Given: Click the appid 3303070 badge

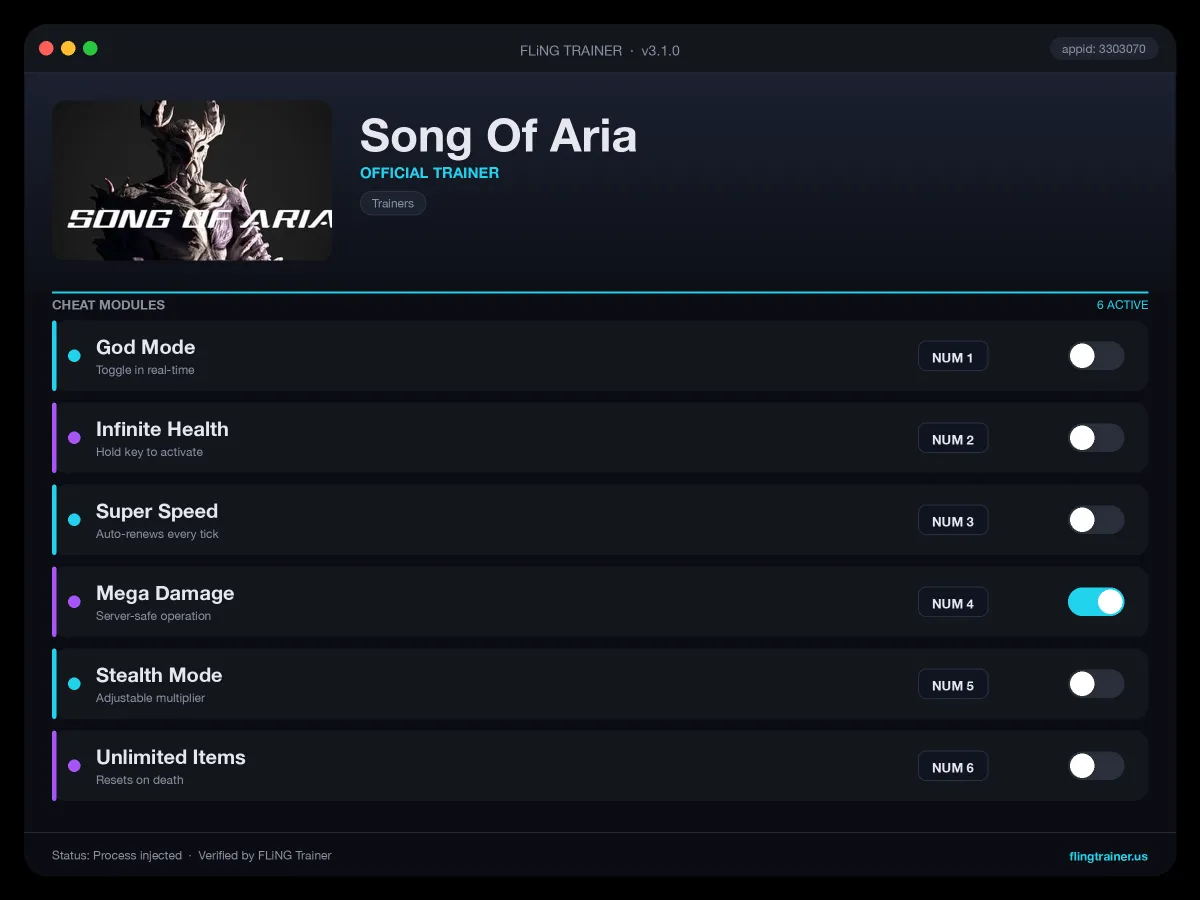Looking at the screenshot, I should click(x=1104, y=49).
